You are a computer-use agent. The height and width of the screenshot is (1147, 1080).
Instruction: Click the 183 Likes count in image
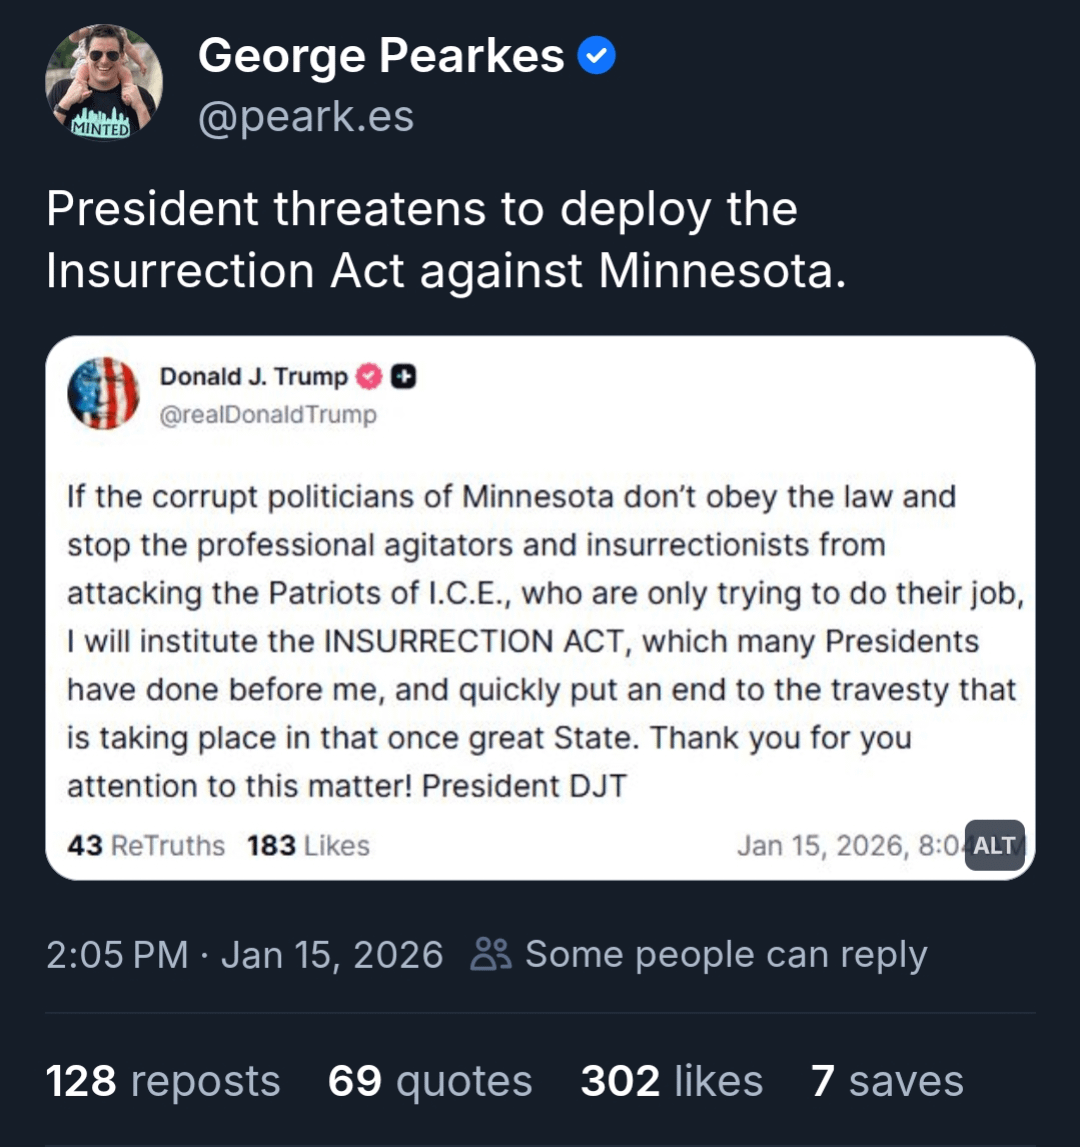308,846
